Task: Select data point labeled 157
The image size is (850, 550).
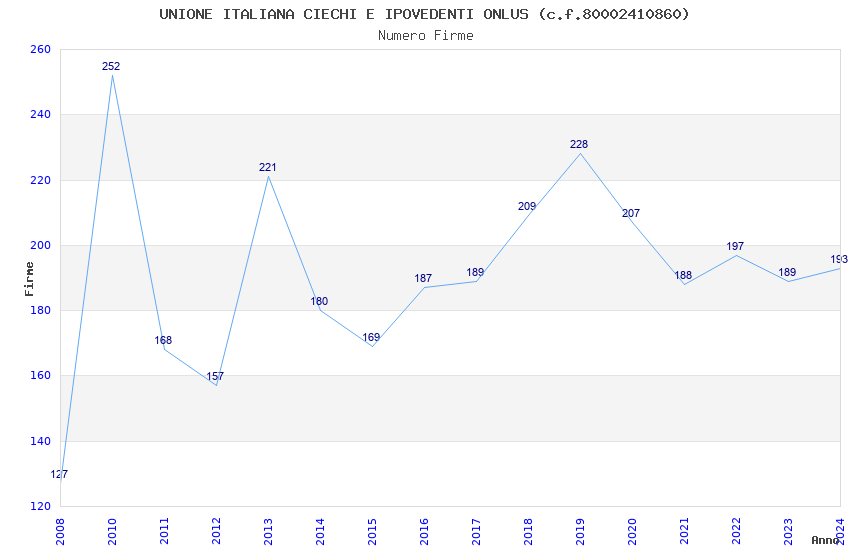Action: coord(215,377)
